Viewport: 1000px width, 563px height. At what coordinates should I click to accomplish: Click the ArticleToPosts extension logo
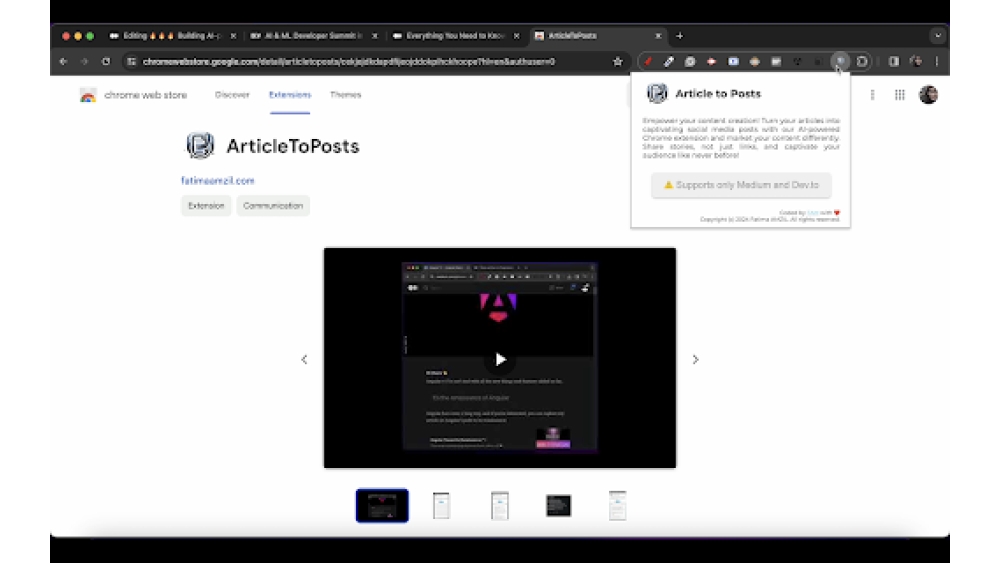coord(200,145)
